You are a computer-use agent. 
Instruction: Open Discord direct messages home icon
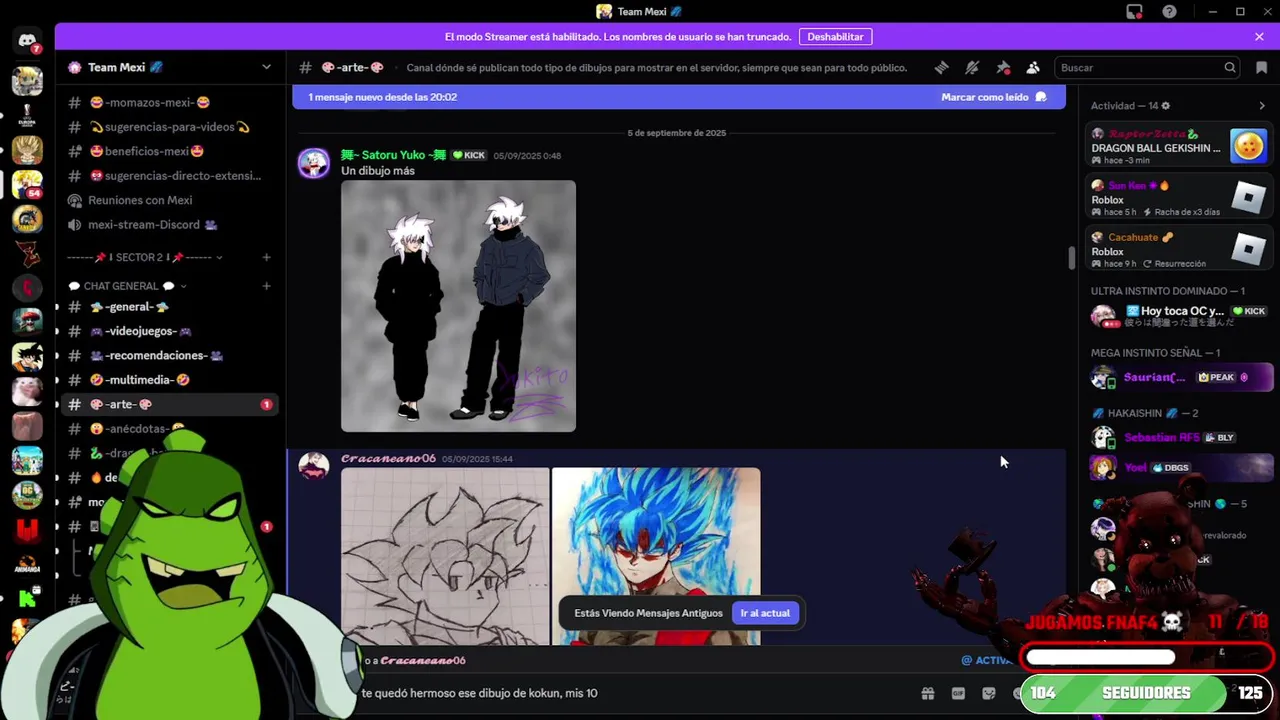click(x=27, y=41)
